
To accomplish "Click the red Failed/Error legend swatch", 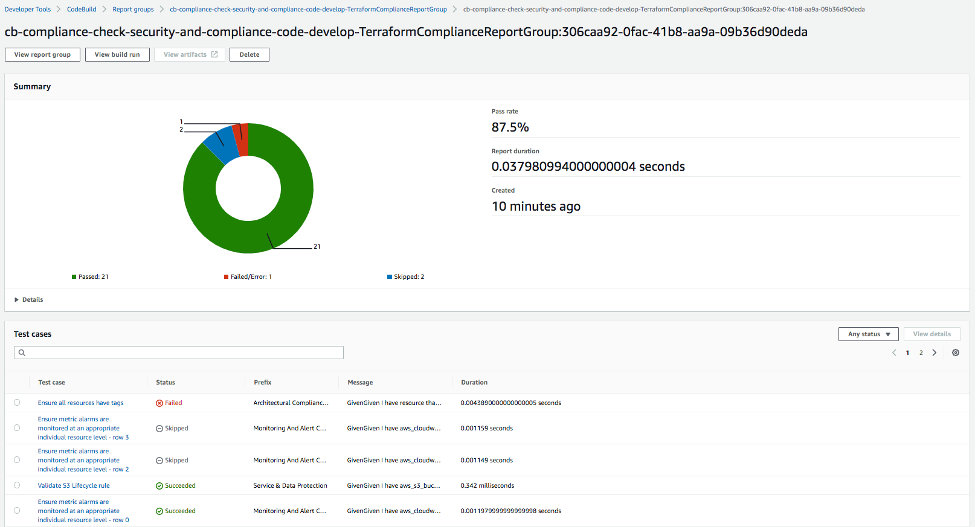I will click(x=226, y=277).
